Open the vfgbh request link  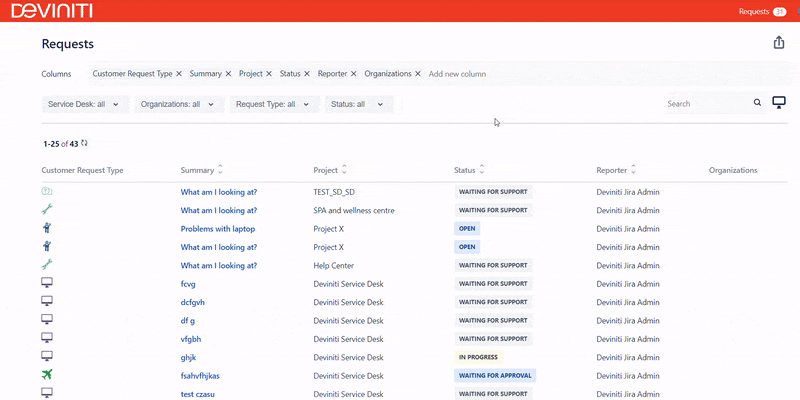[x=191, y=339]
